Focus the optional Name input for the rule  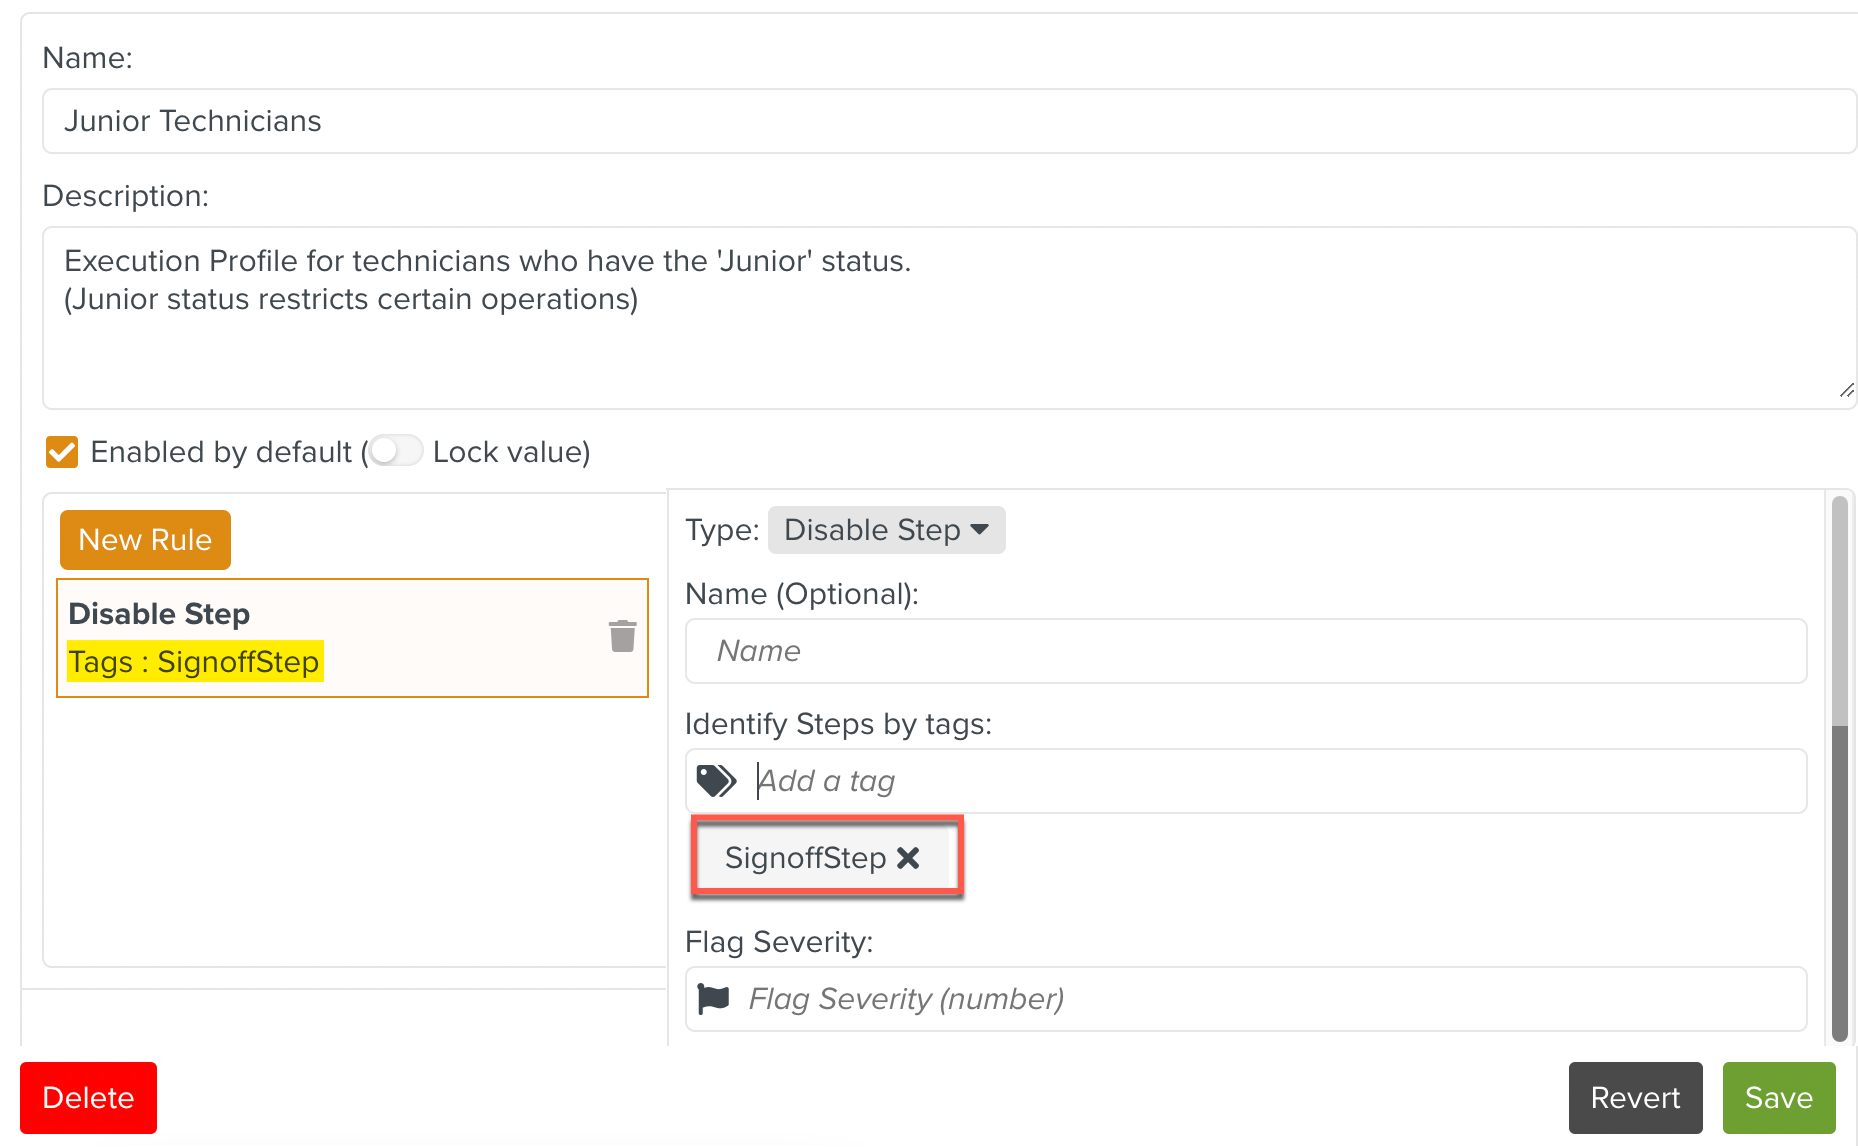pyautogui.click(x=1244, y=650)
